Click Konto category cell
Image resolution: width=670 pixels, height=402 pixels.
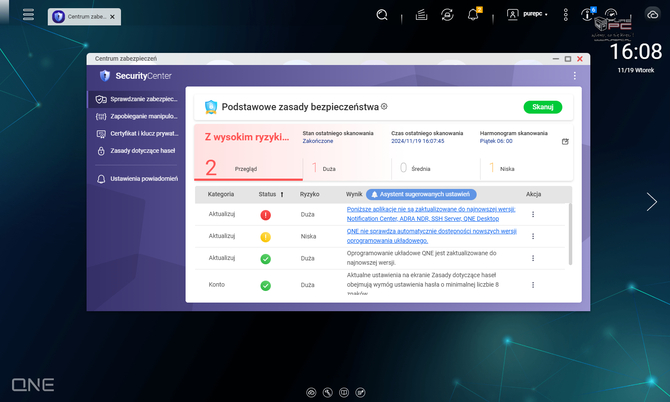click(217, 285)
